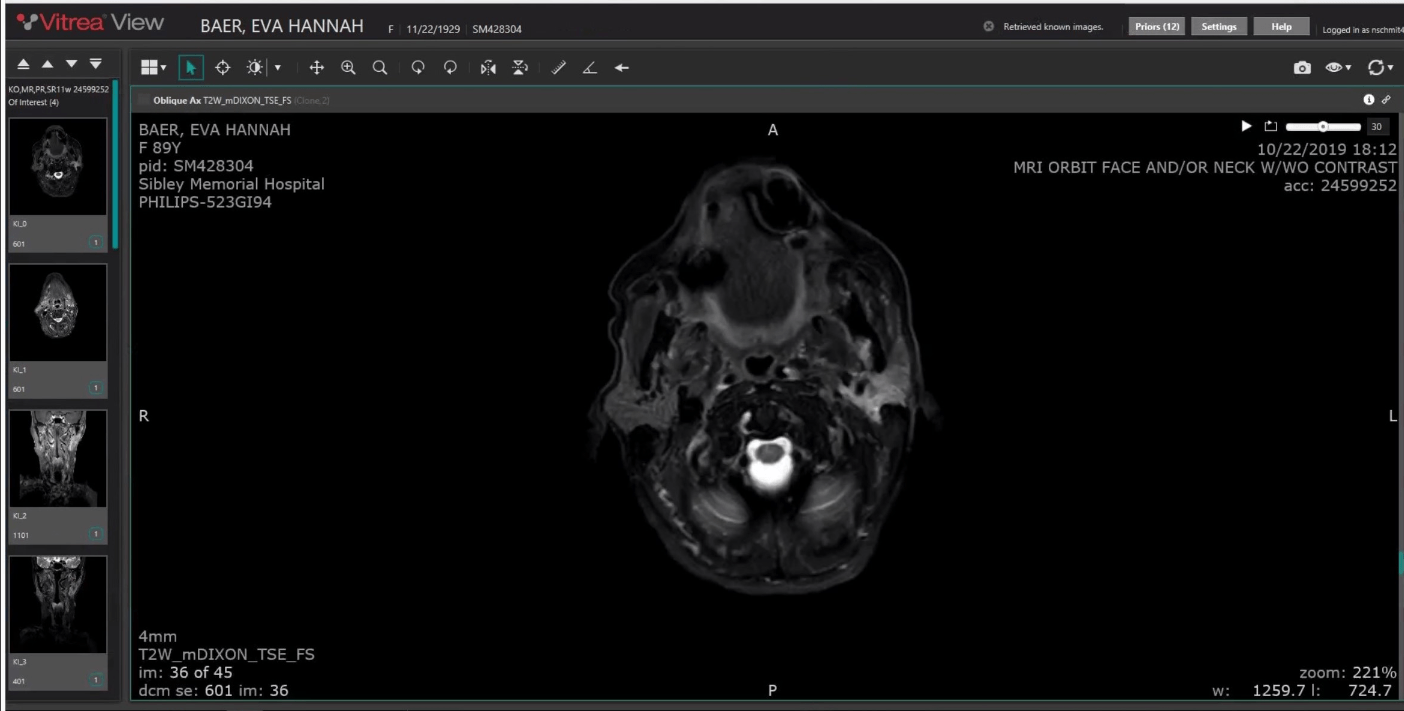Select the pan move tool
This screenshot has width=1404, height=711.
point(316,67)
